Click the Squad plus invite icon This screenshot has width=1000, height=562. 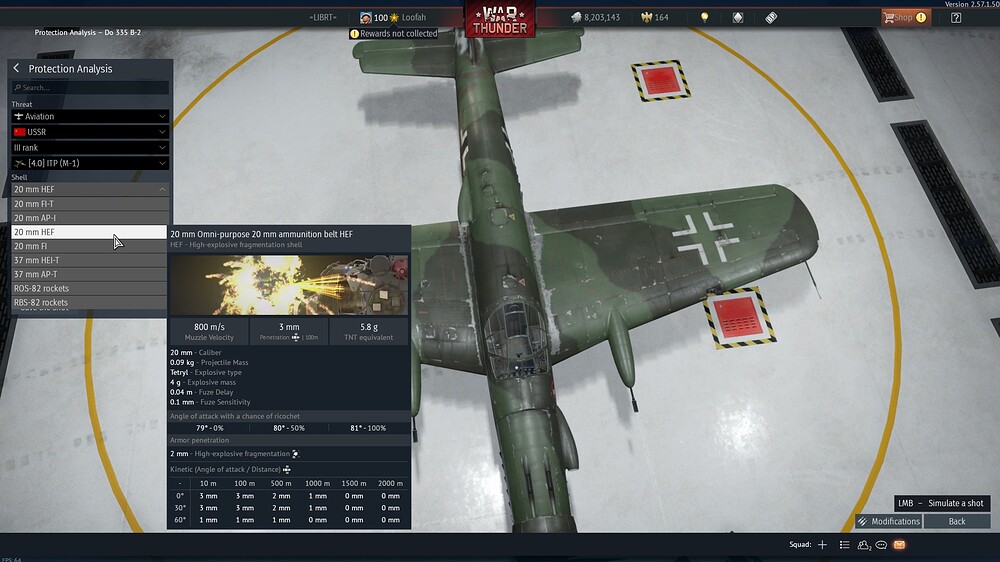pyautogui.click(x=823, y=544)
